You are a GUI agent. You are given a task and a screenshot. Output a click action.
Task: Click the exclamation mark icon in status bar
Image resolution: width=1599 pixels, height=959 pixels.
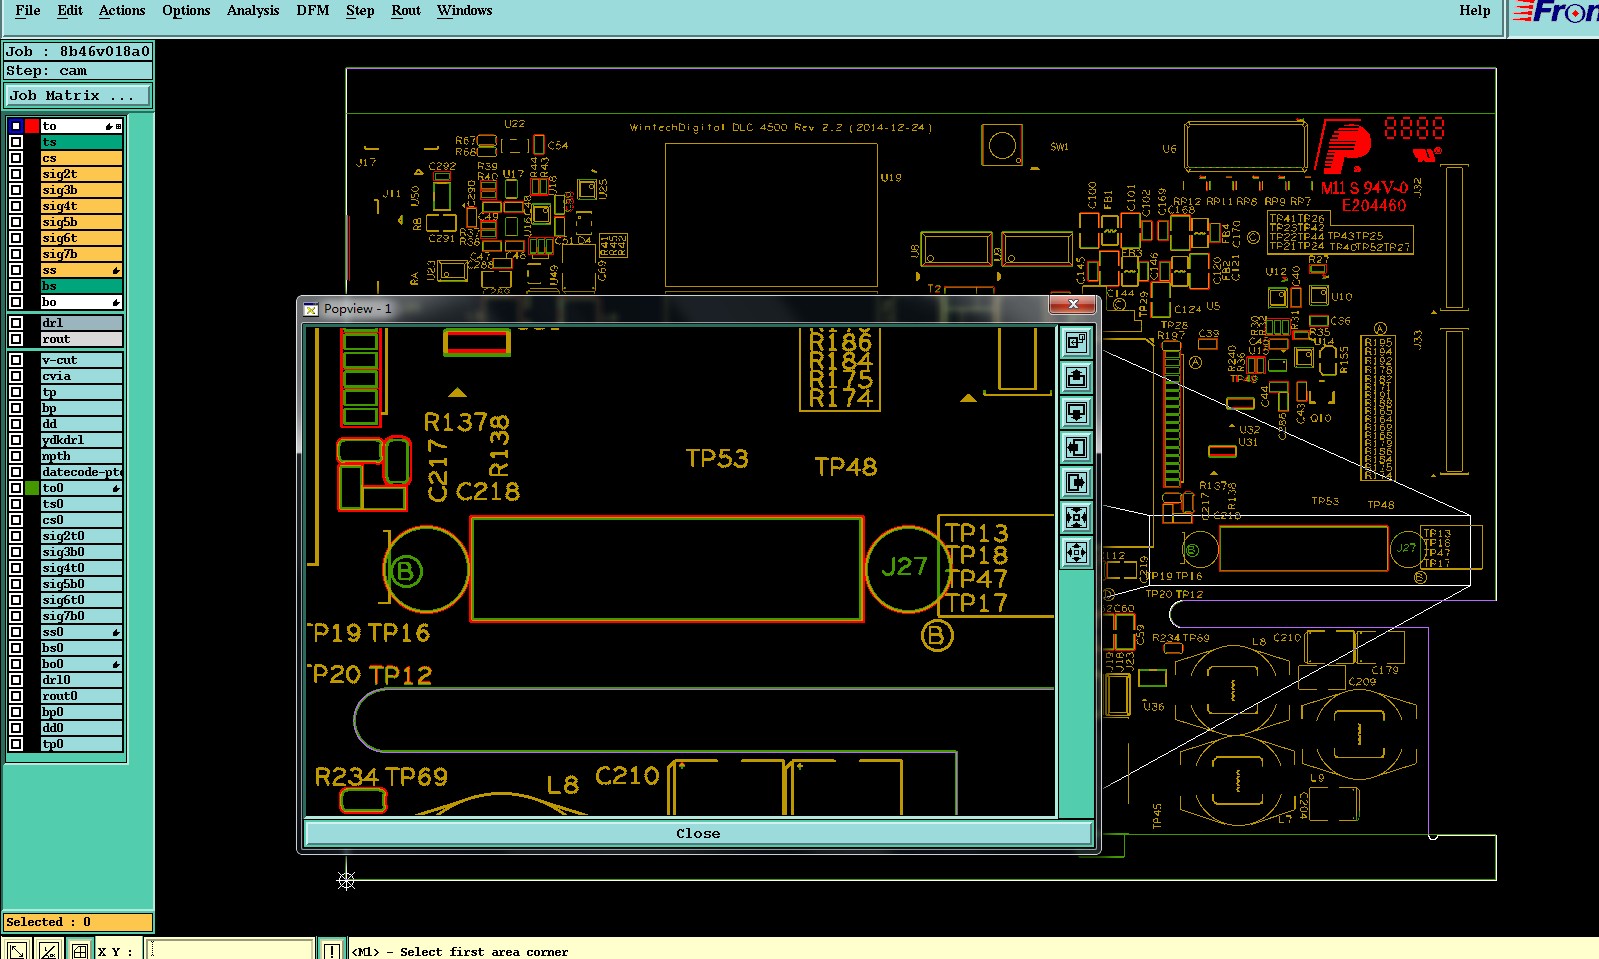coord(332,950)
